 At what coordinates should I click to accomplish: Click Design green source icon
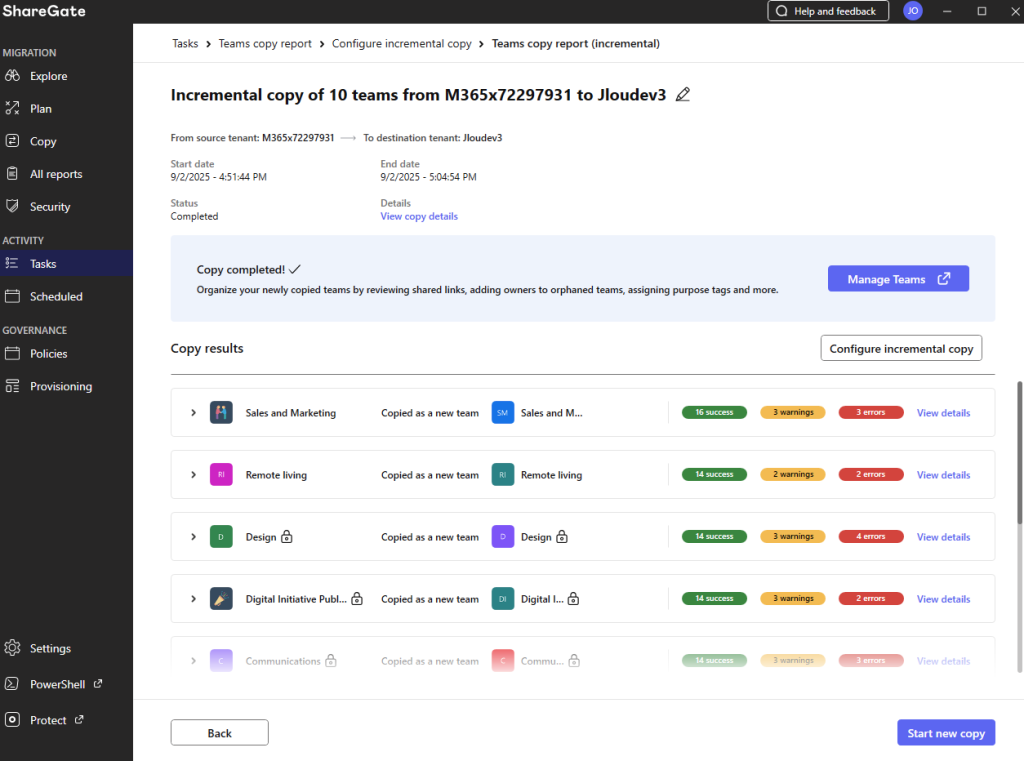point(221,537)
